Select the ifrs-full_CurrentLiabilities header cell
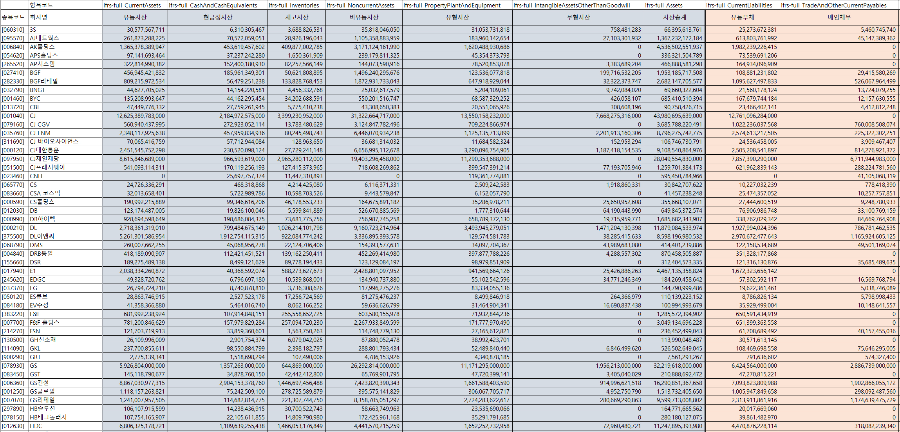900x432 pixels. 742,5
